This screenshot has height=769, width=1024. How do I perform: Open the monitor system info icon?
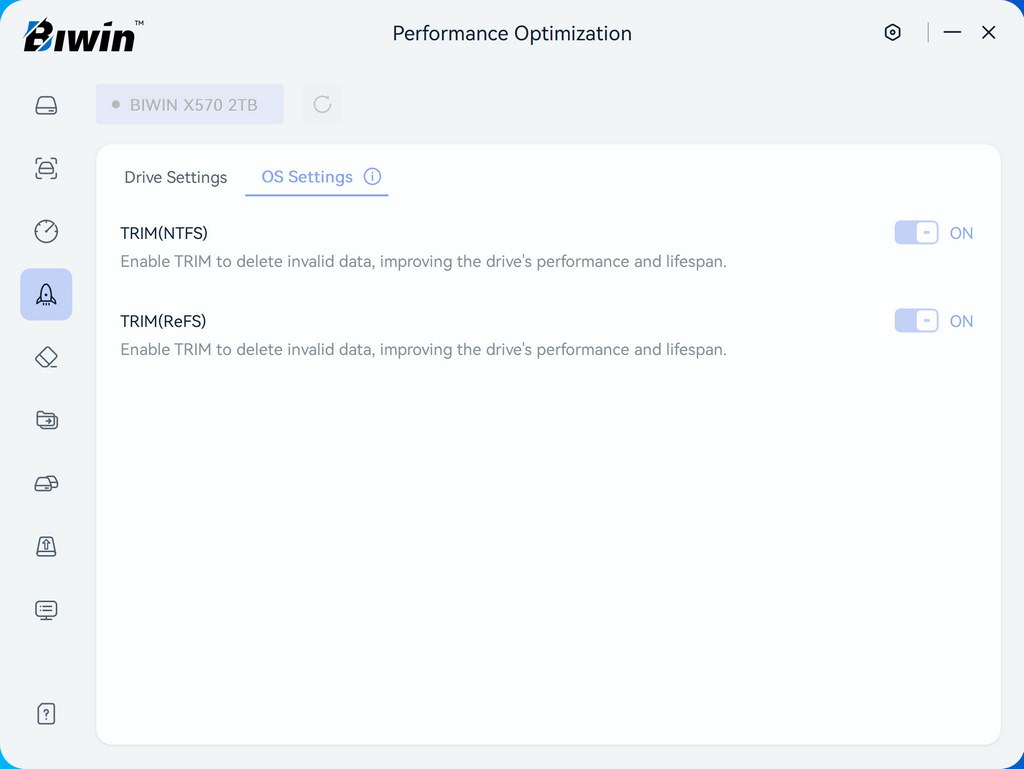(46, 609)
